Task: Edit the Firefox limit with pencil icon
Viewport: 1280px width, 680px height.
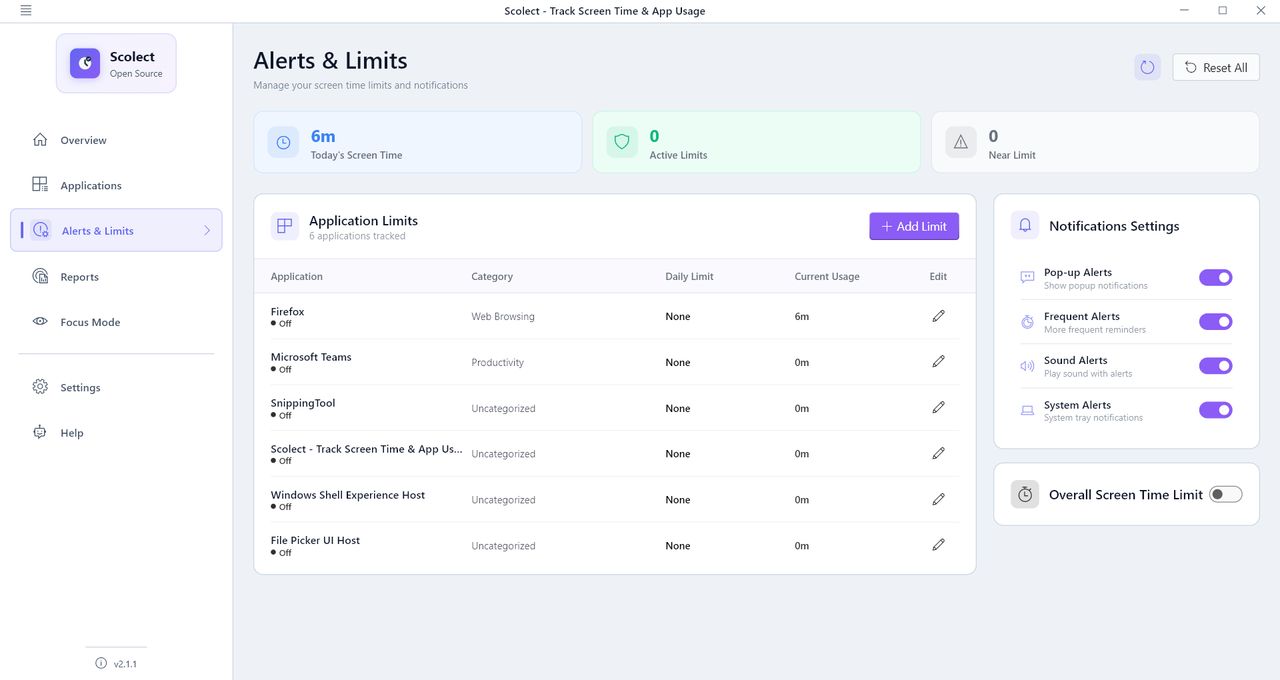Action: click(x=938, y=316)
